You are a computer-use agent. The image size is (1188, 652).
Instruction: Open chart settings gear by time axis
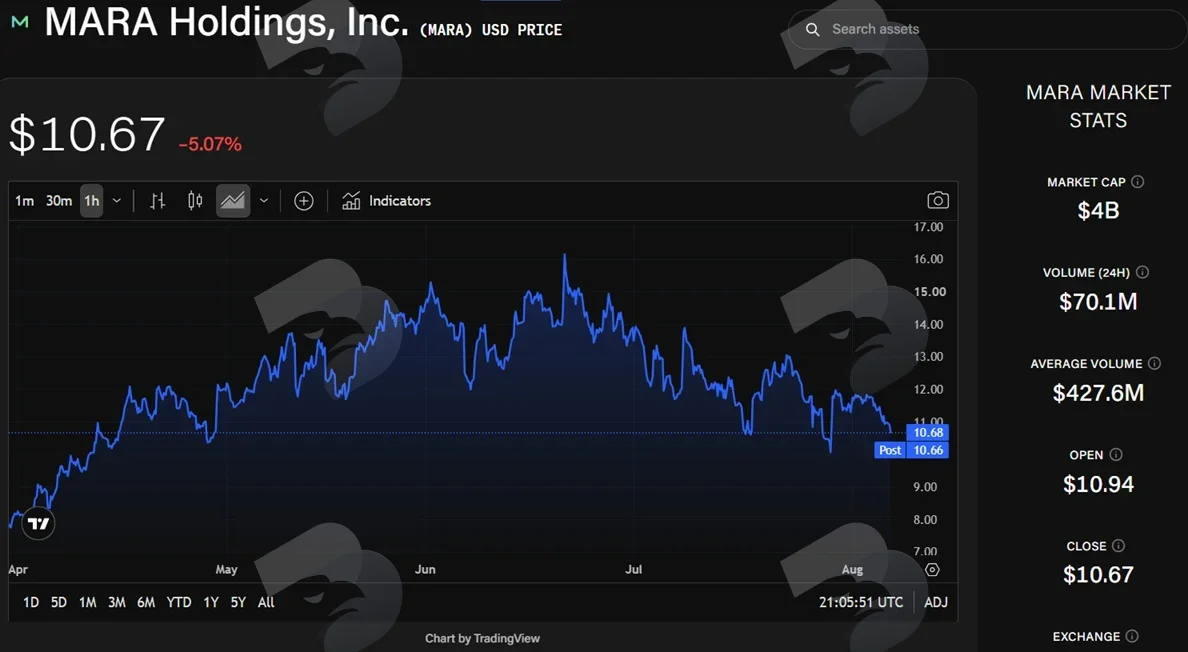932,569
